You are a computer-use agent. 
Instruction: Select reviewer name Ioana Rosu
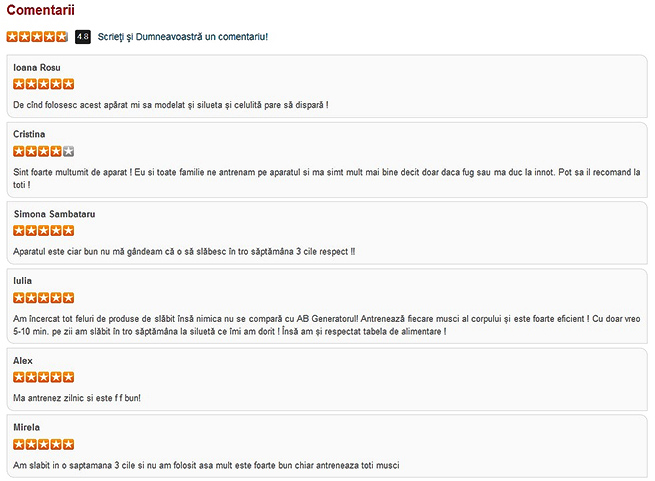[x=37, y=67]
